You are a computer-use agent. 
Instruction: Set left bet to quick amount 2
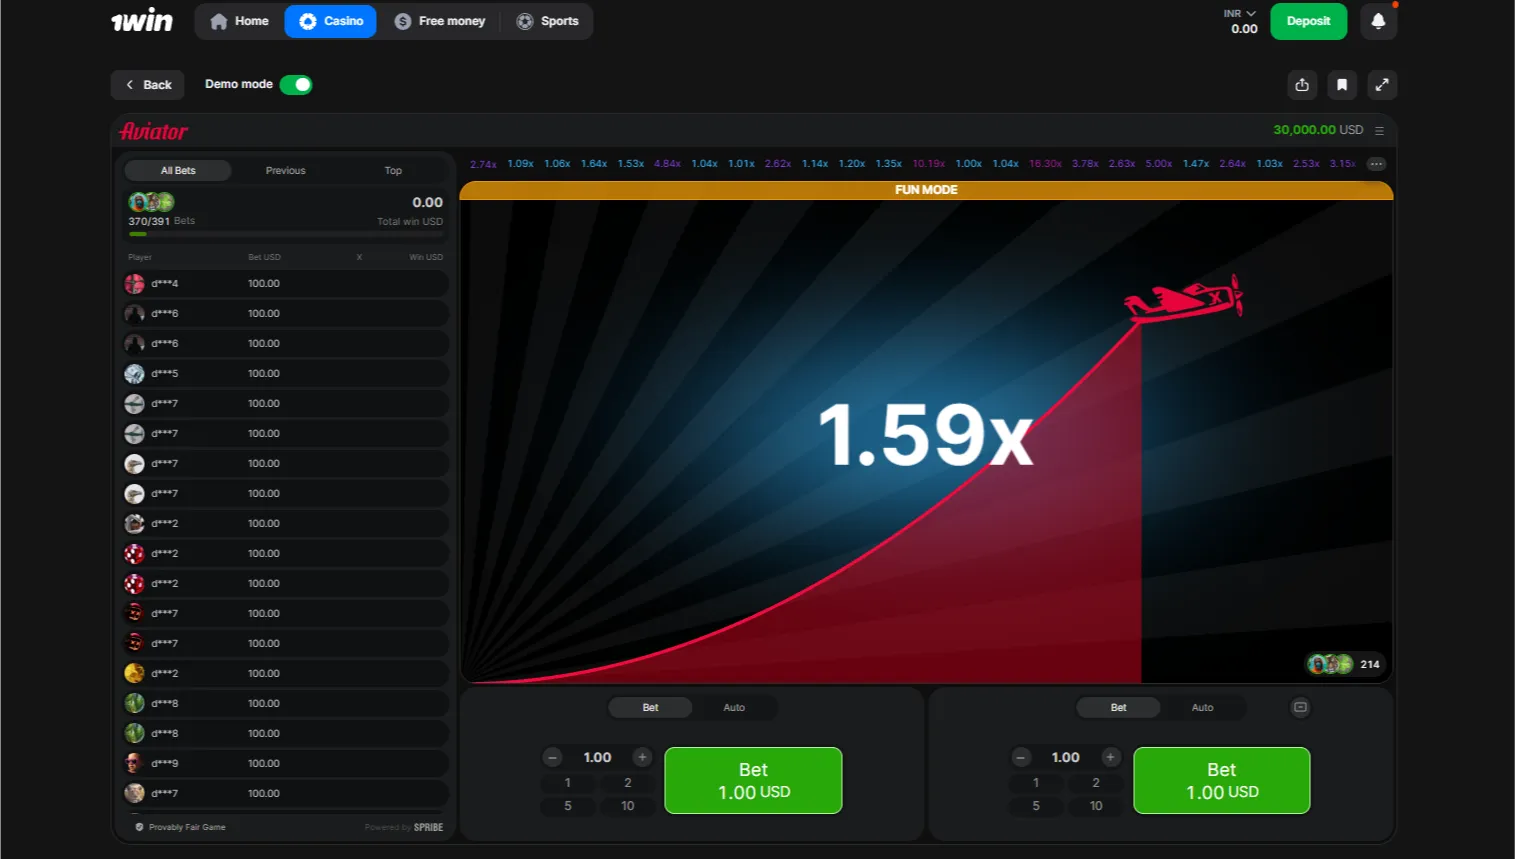[628, 783]
